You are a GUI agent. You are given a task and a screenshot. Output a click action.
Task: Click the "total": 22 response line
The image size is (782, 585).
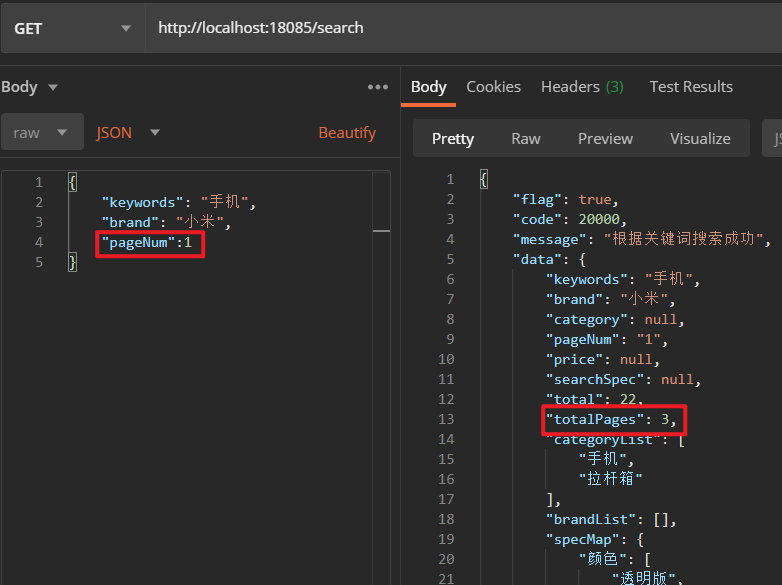(x=594, y=399)
